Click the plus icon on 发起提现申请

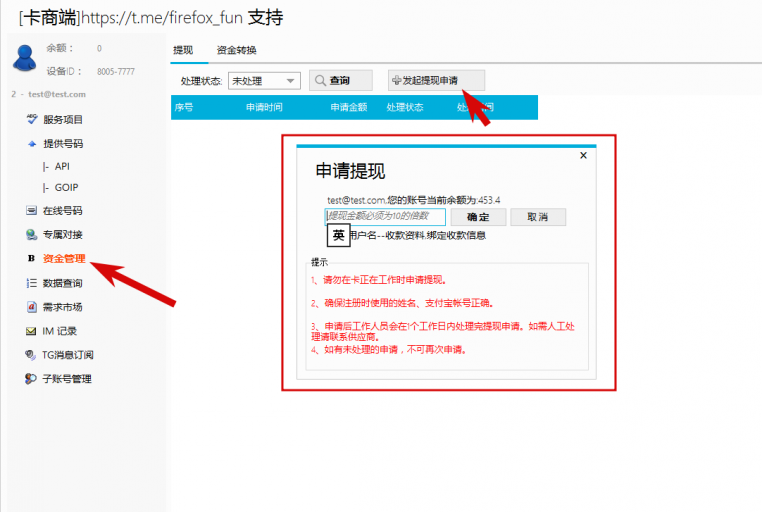pyautogui.click(x=396, y=80)
